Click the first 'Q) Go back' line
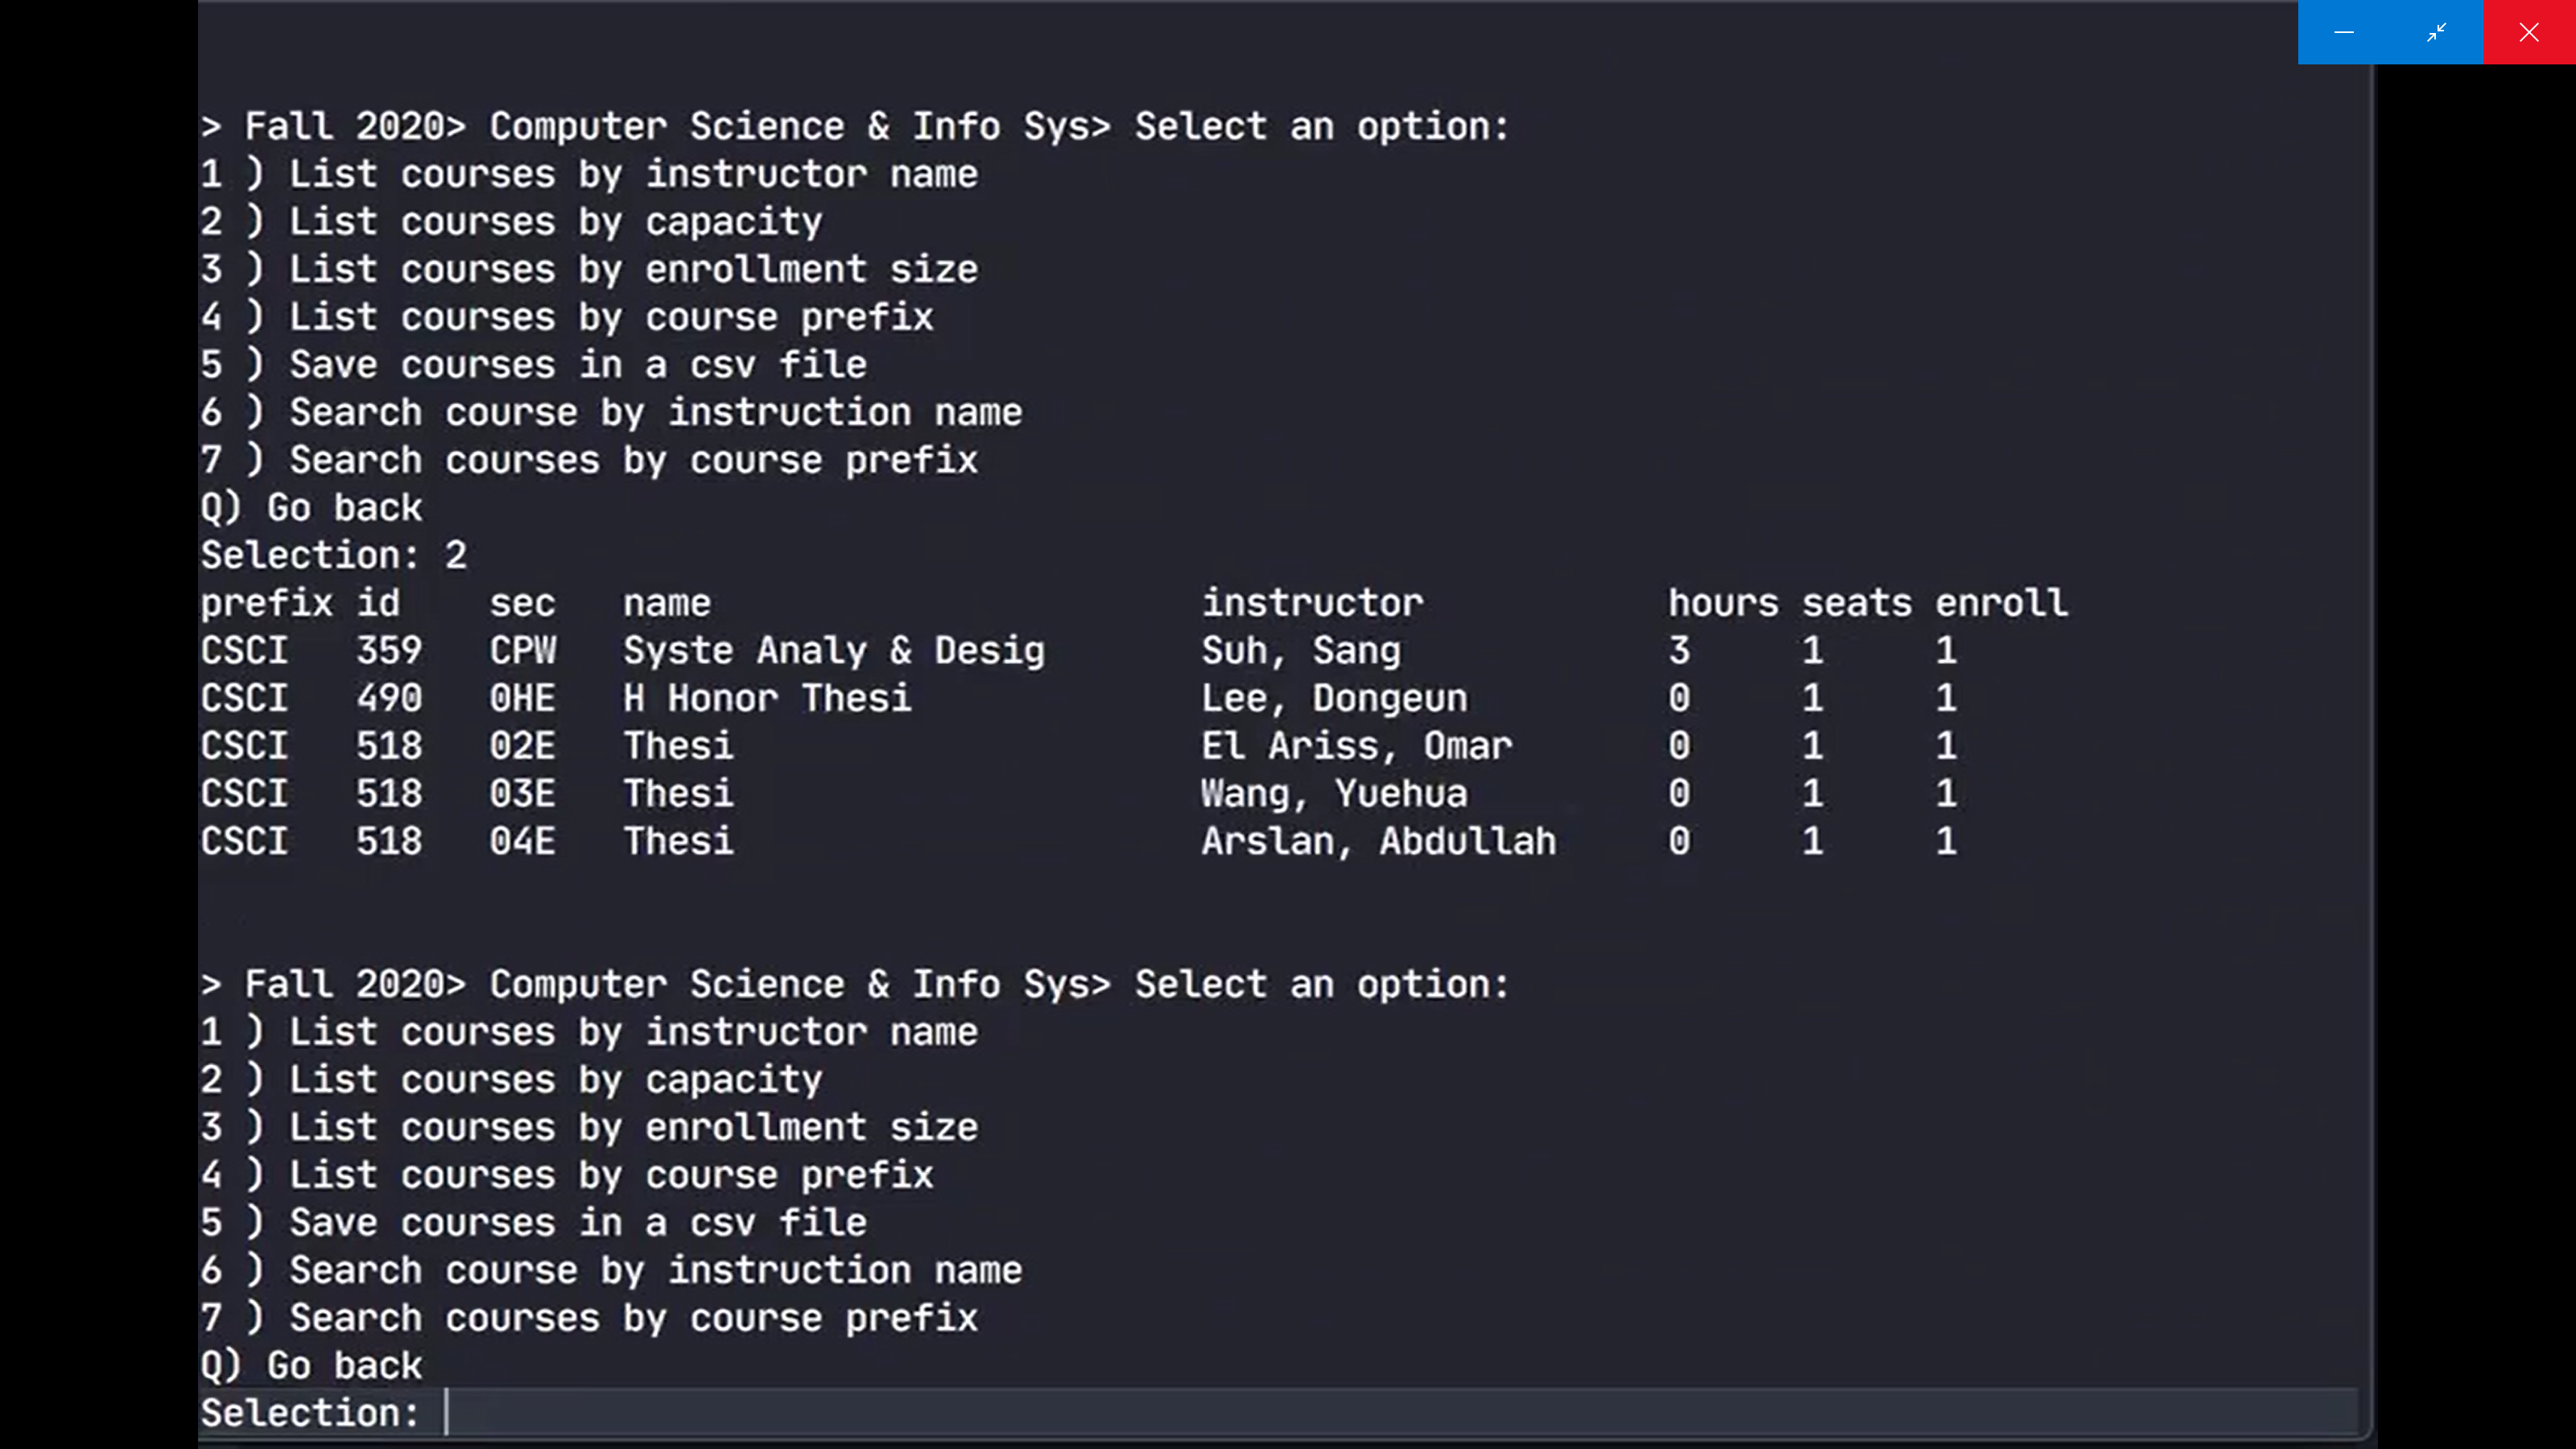Image resolution: width=2576 pixels, height=1449 pixels. [311, 508]
